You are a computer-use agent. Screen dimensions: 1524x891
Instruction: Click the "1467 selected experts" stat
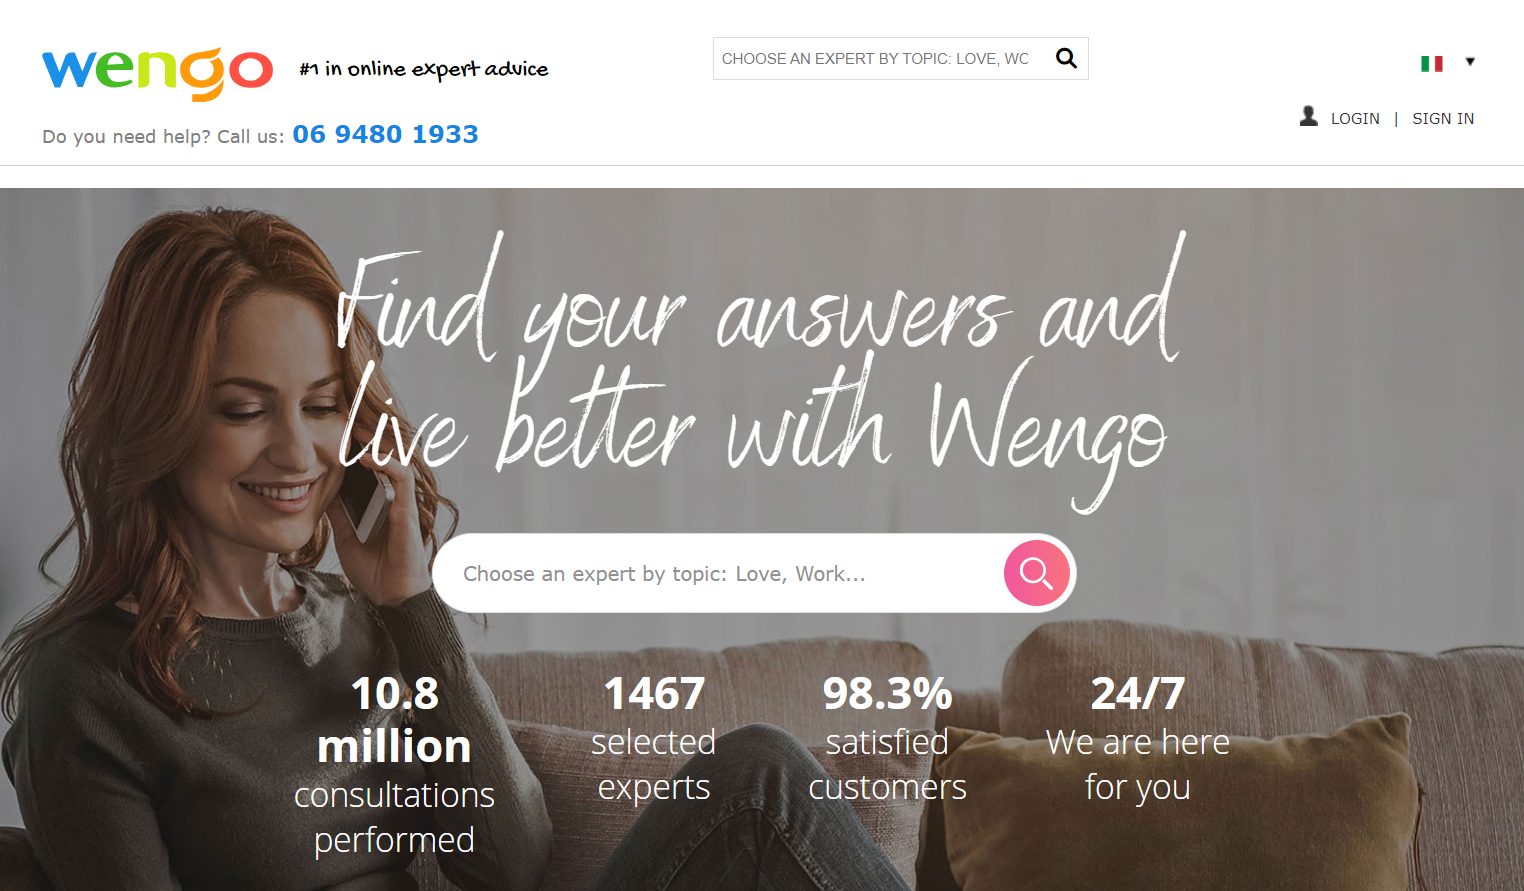654,739
